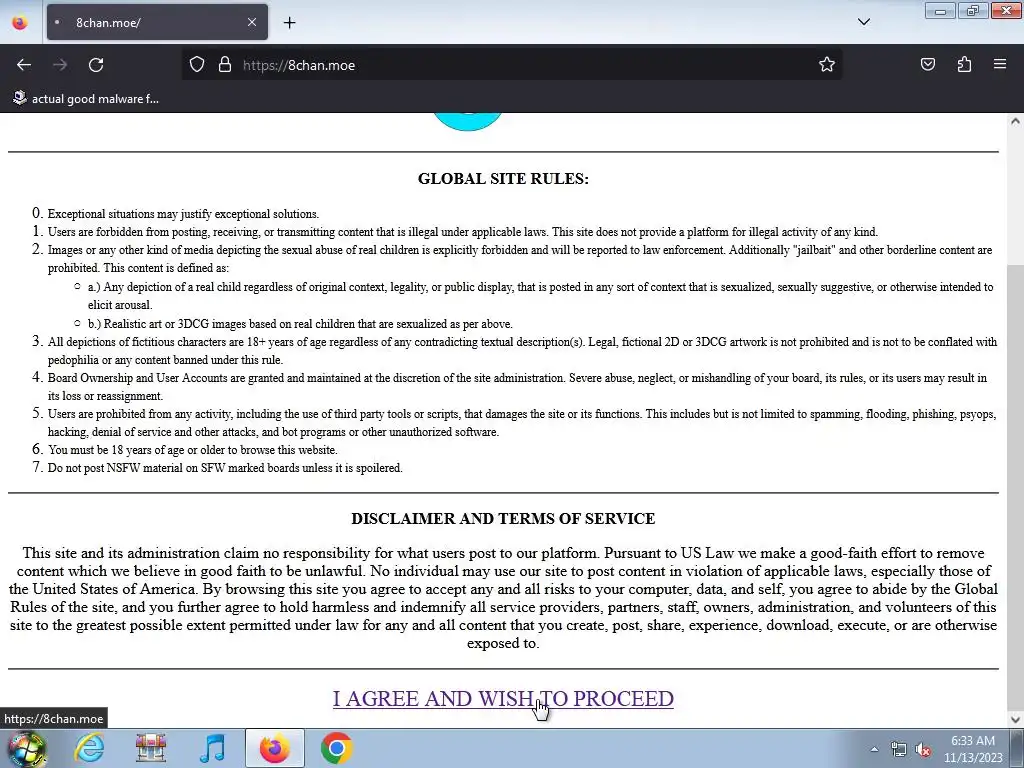
Task: Open the shield tracking protection panel
Action: (x=197, y=65)
